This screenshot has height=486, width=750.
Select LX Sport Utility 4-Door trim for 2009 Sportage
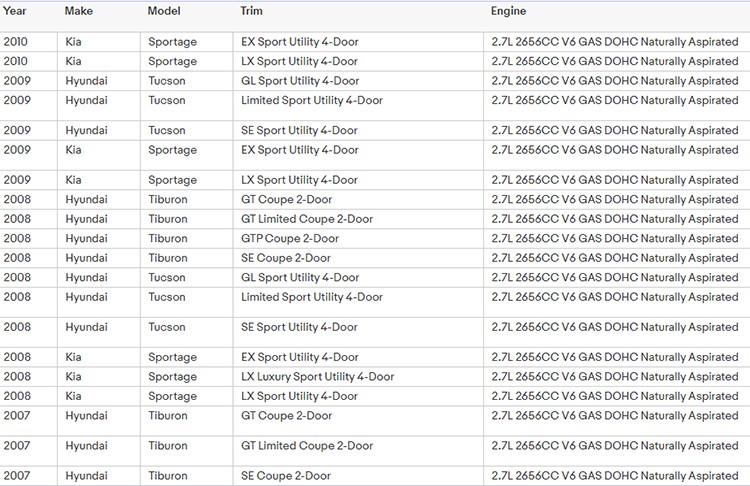tap(299, 180)
